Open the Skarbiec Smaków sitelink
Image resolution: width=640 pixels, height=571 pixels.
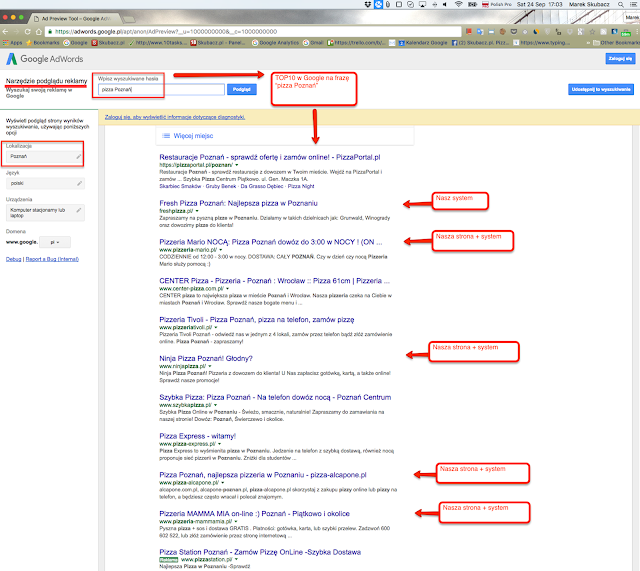click(180, 186)
